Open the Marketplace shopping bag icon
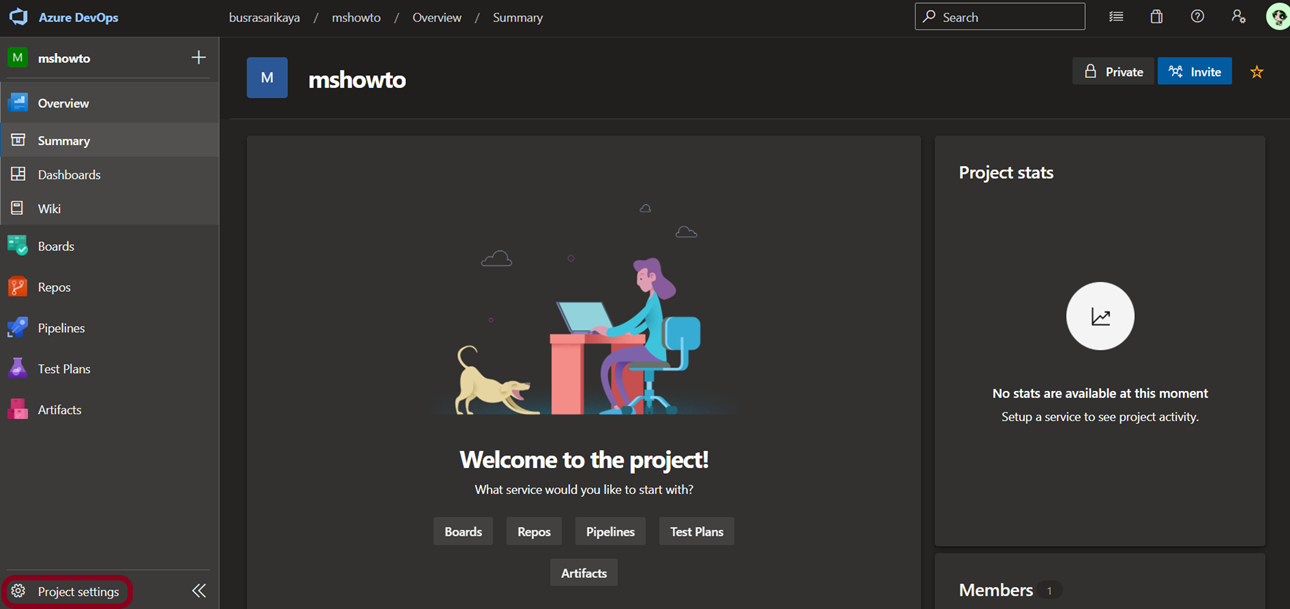This screenshot has width=1290, height=609. (1156, 17)
